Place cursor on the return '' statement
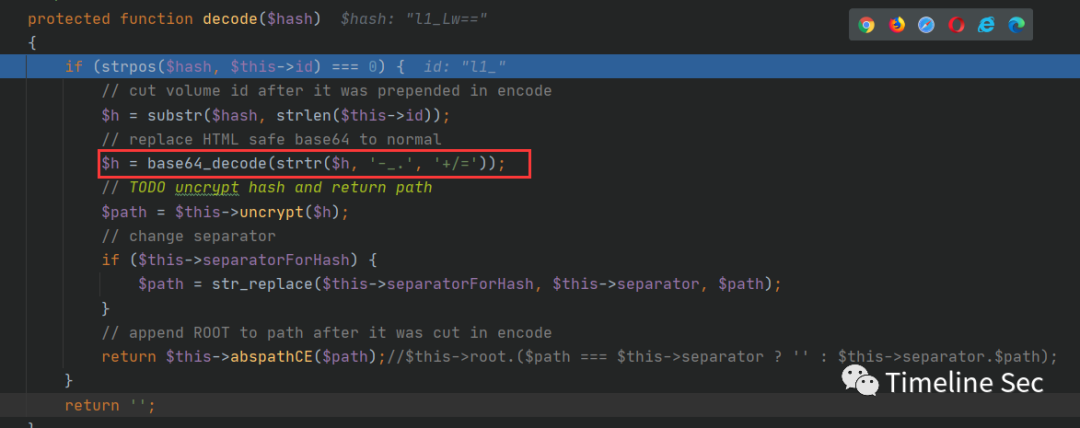The image size is (1080, 428). point(110,405)
